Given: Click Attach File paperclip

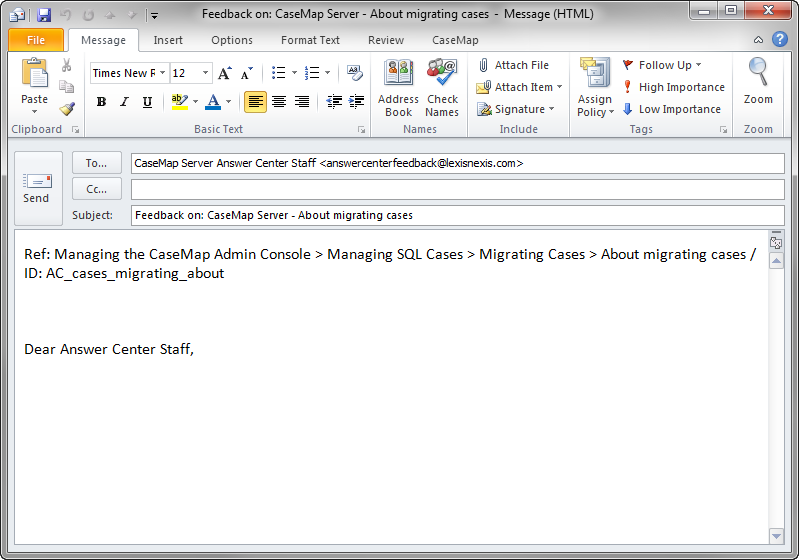Looking at the screenshot, I should (x=513, y=65).
